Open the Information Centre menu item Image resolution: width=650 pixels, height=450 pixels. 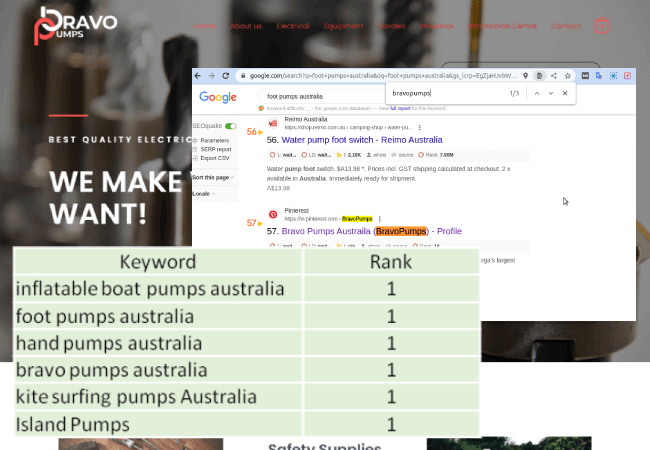[x=502, y=26]
